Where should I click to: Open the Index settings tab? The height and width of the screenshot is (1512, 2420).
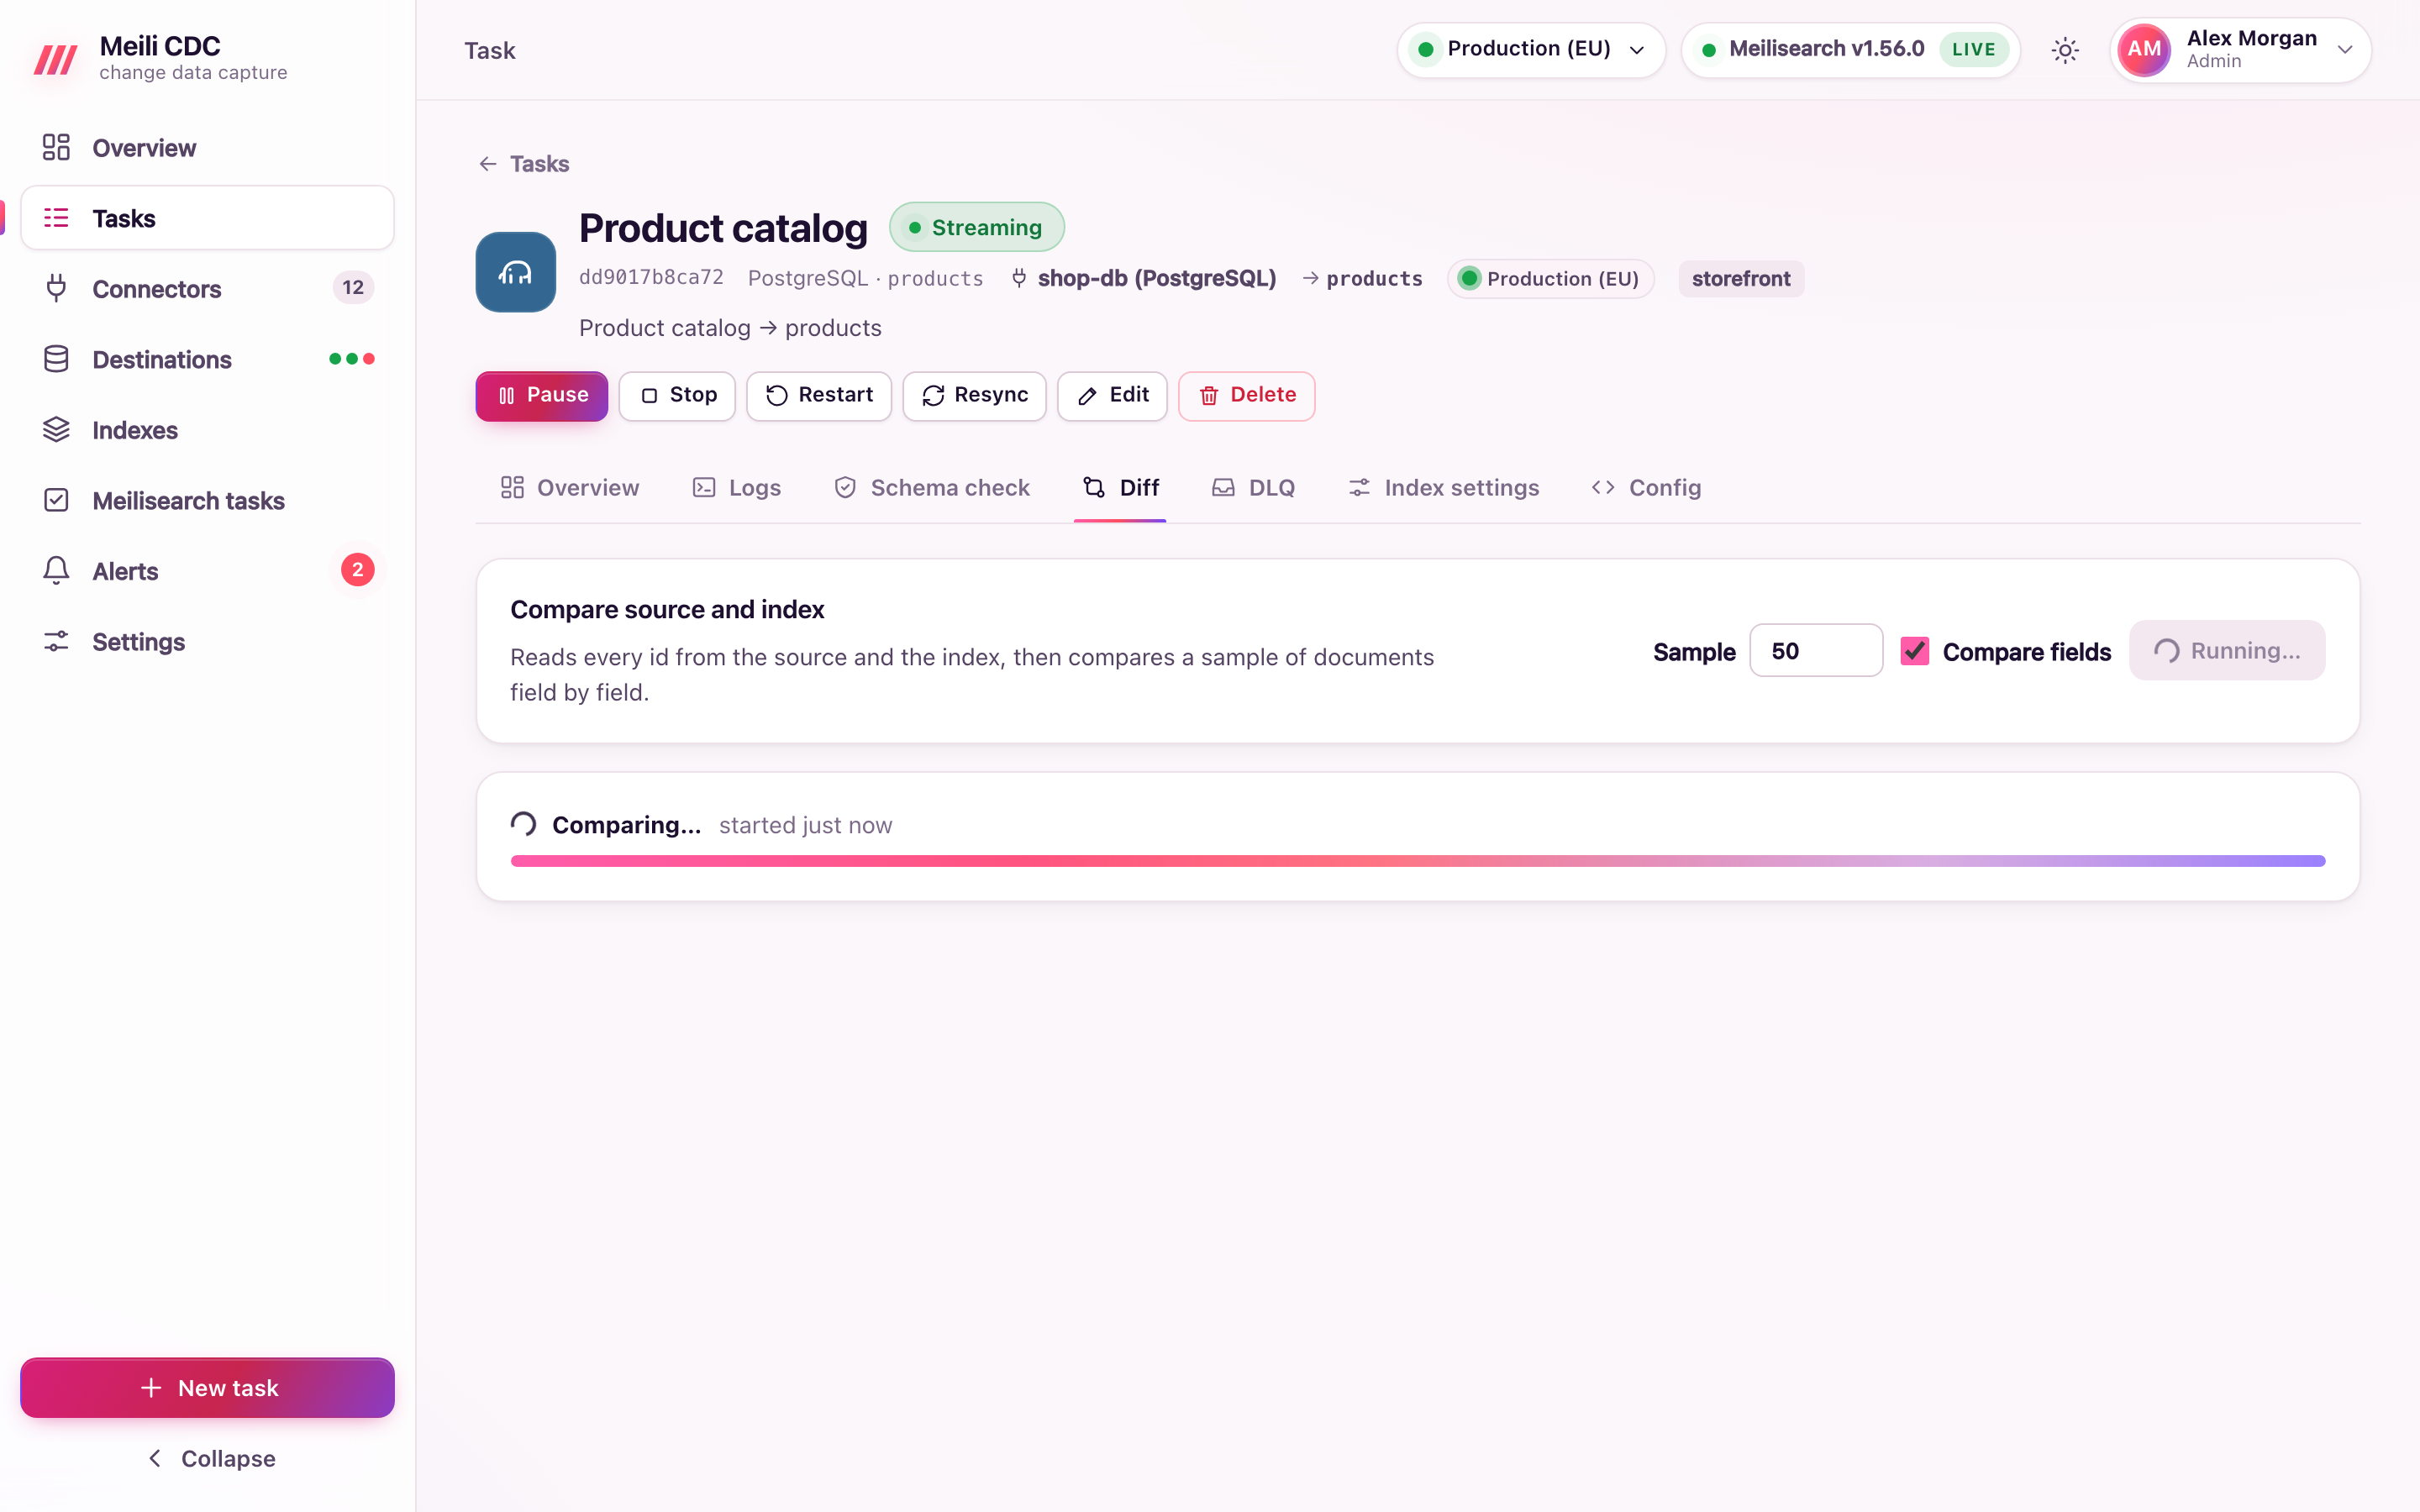pyautogui.click(x=1443, y=488)
